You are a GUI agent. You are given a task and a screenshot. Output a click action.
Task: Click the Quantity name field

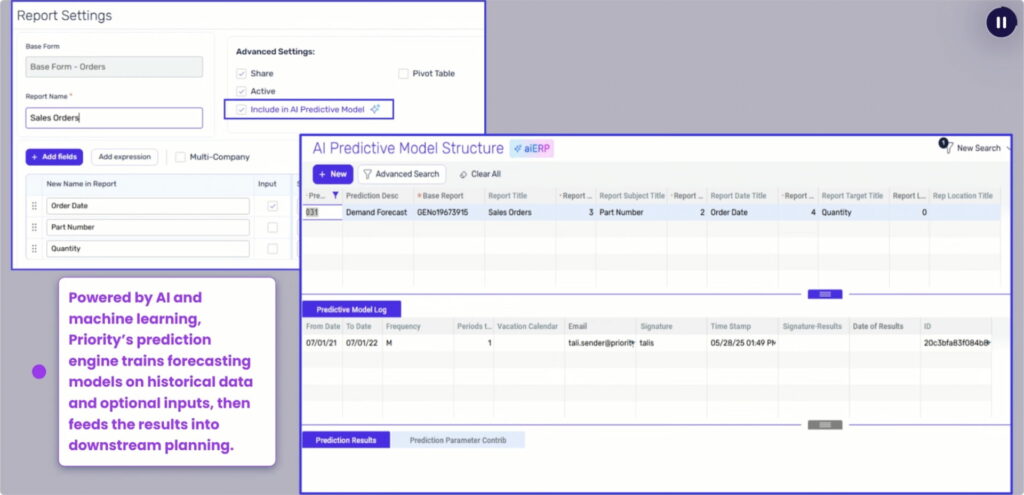click(x=148, y=249)
